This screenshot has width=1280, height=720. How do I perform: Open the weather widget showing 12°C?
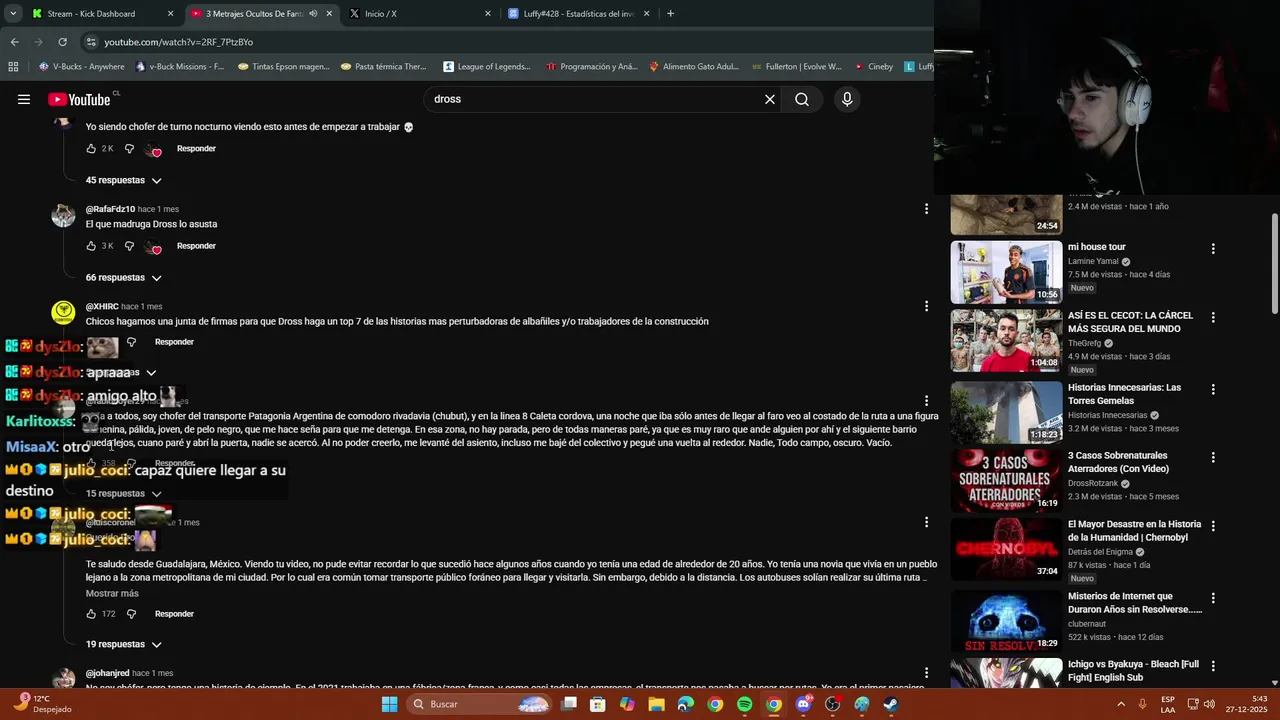tap(45, 704)
